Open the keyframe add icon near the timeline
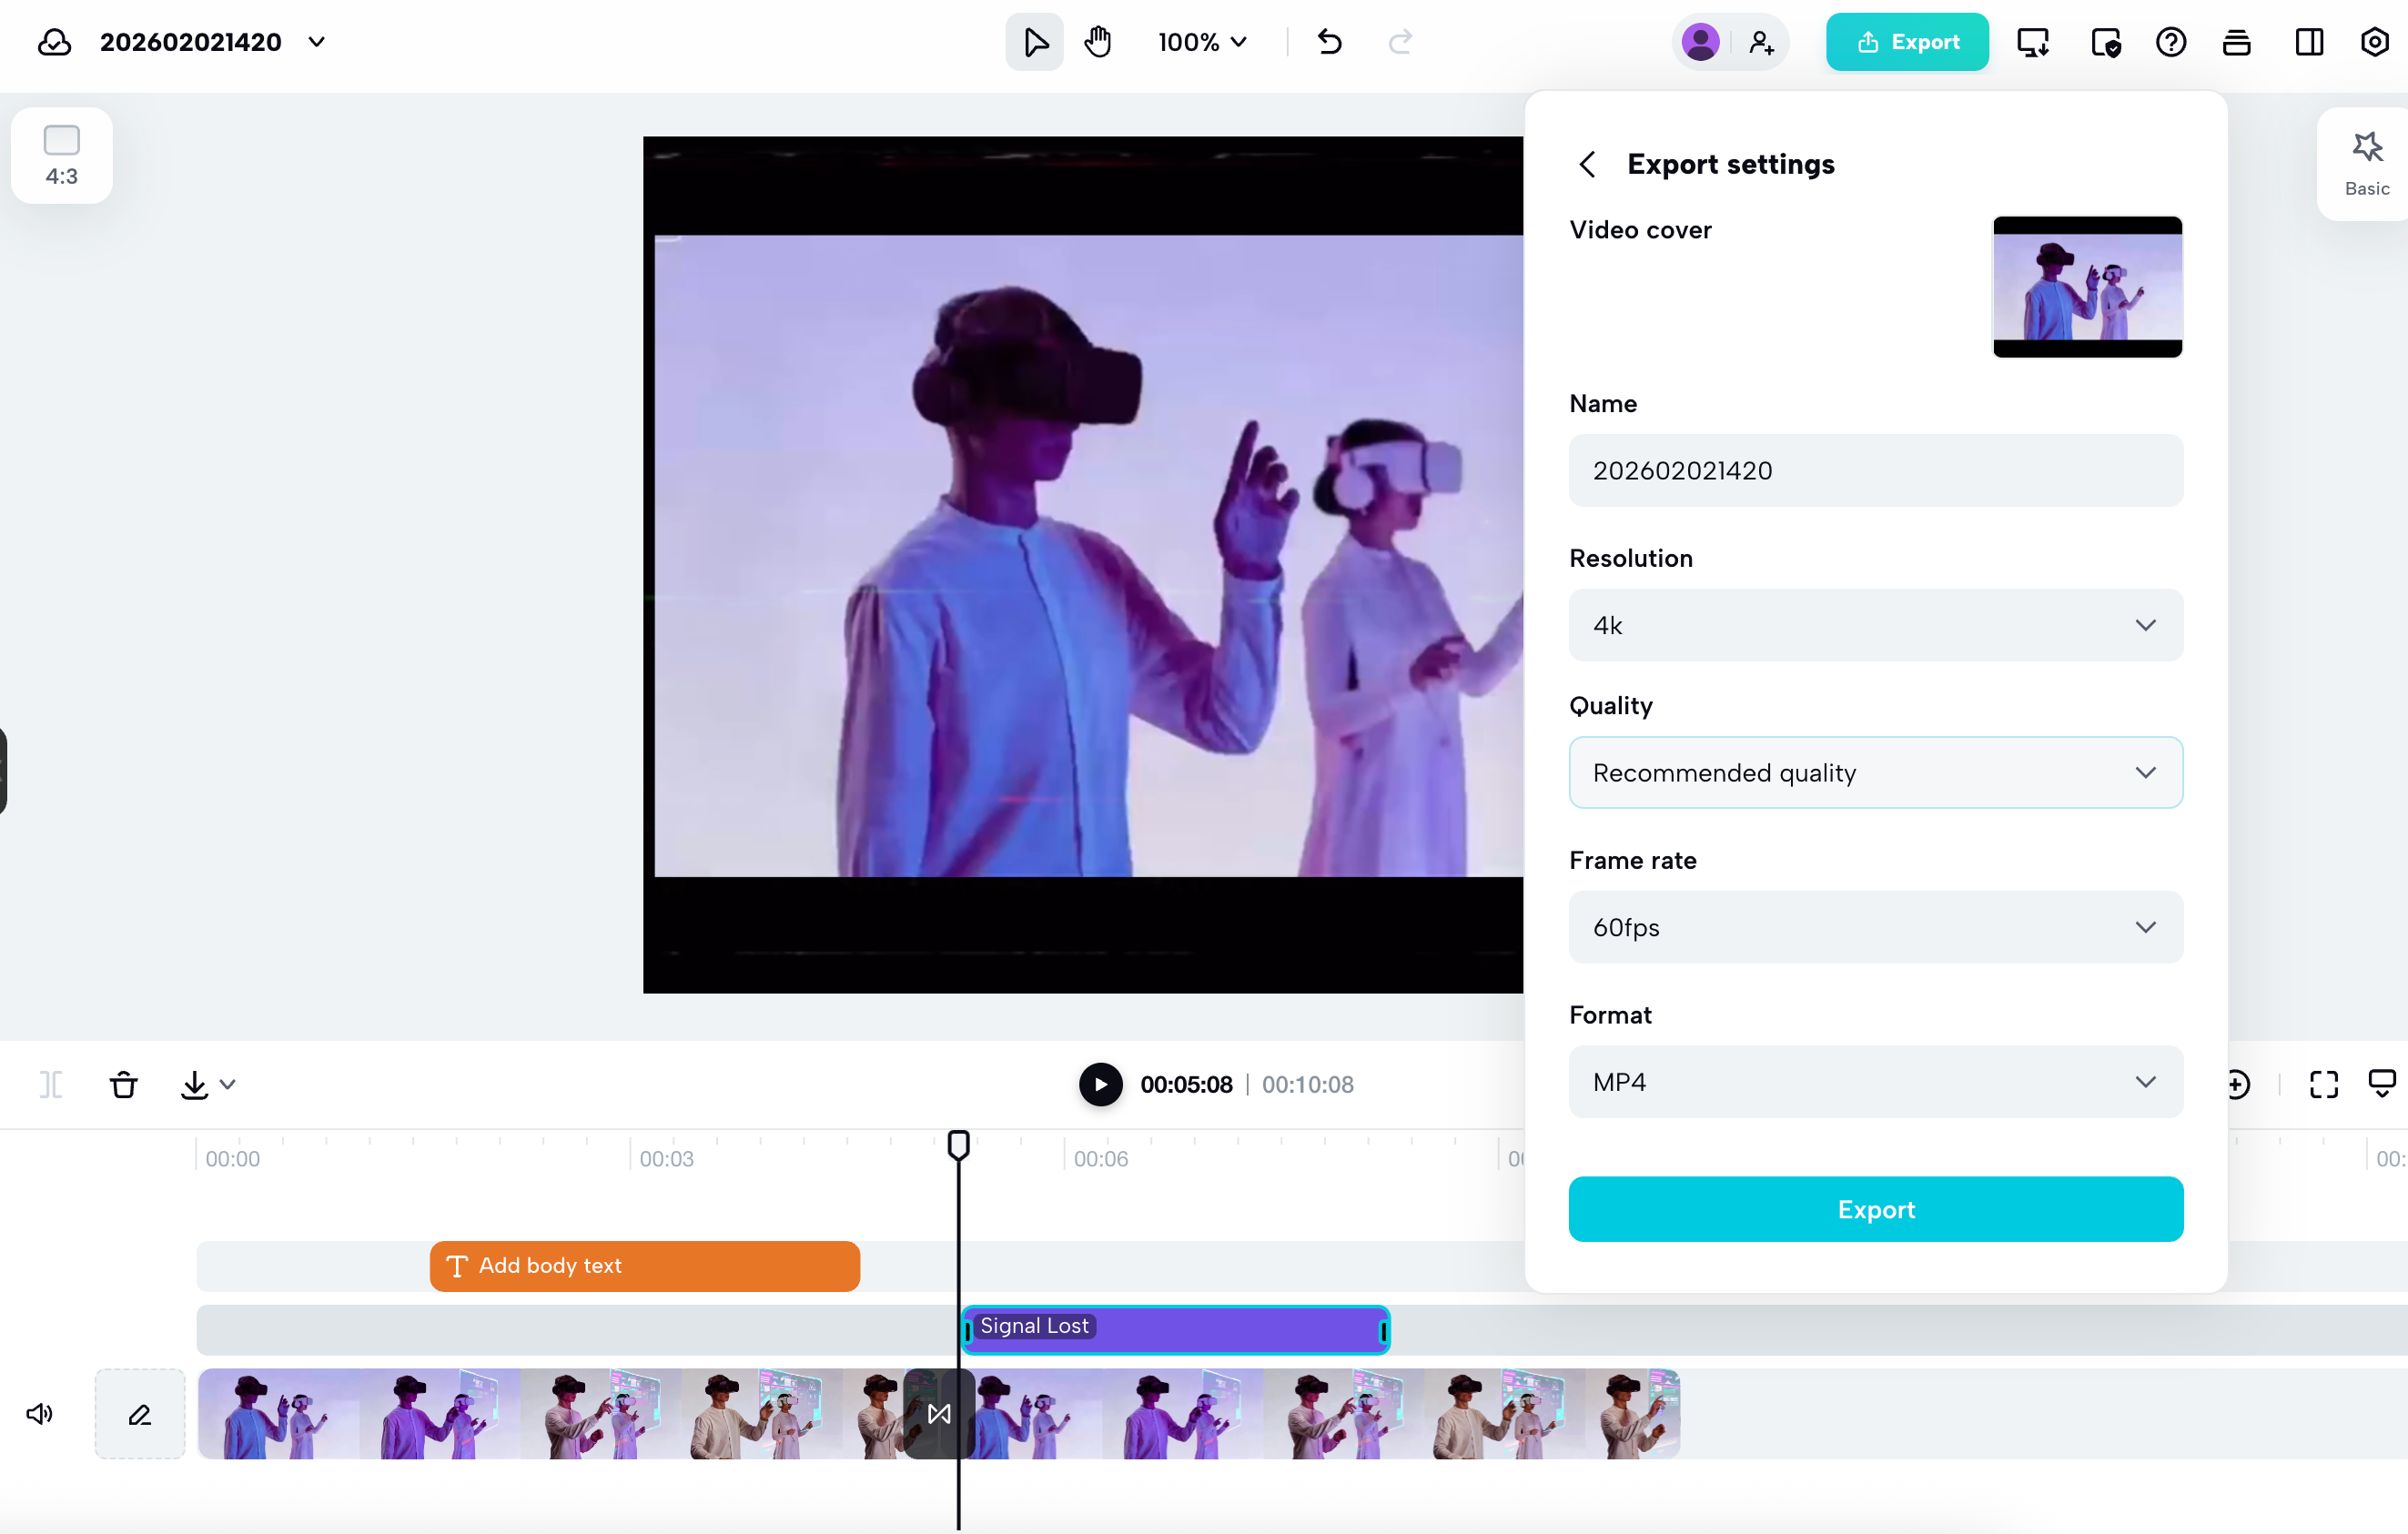Viewport: 2408px width, 1534px height. click(2238, 1084)
